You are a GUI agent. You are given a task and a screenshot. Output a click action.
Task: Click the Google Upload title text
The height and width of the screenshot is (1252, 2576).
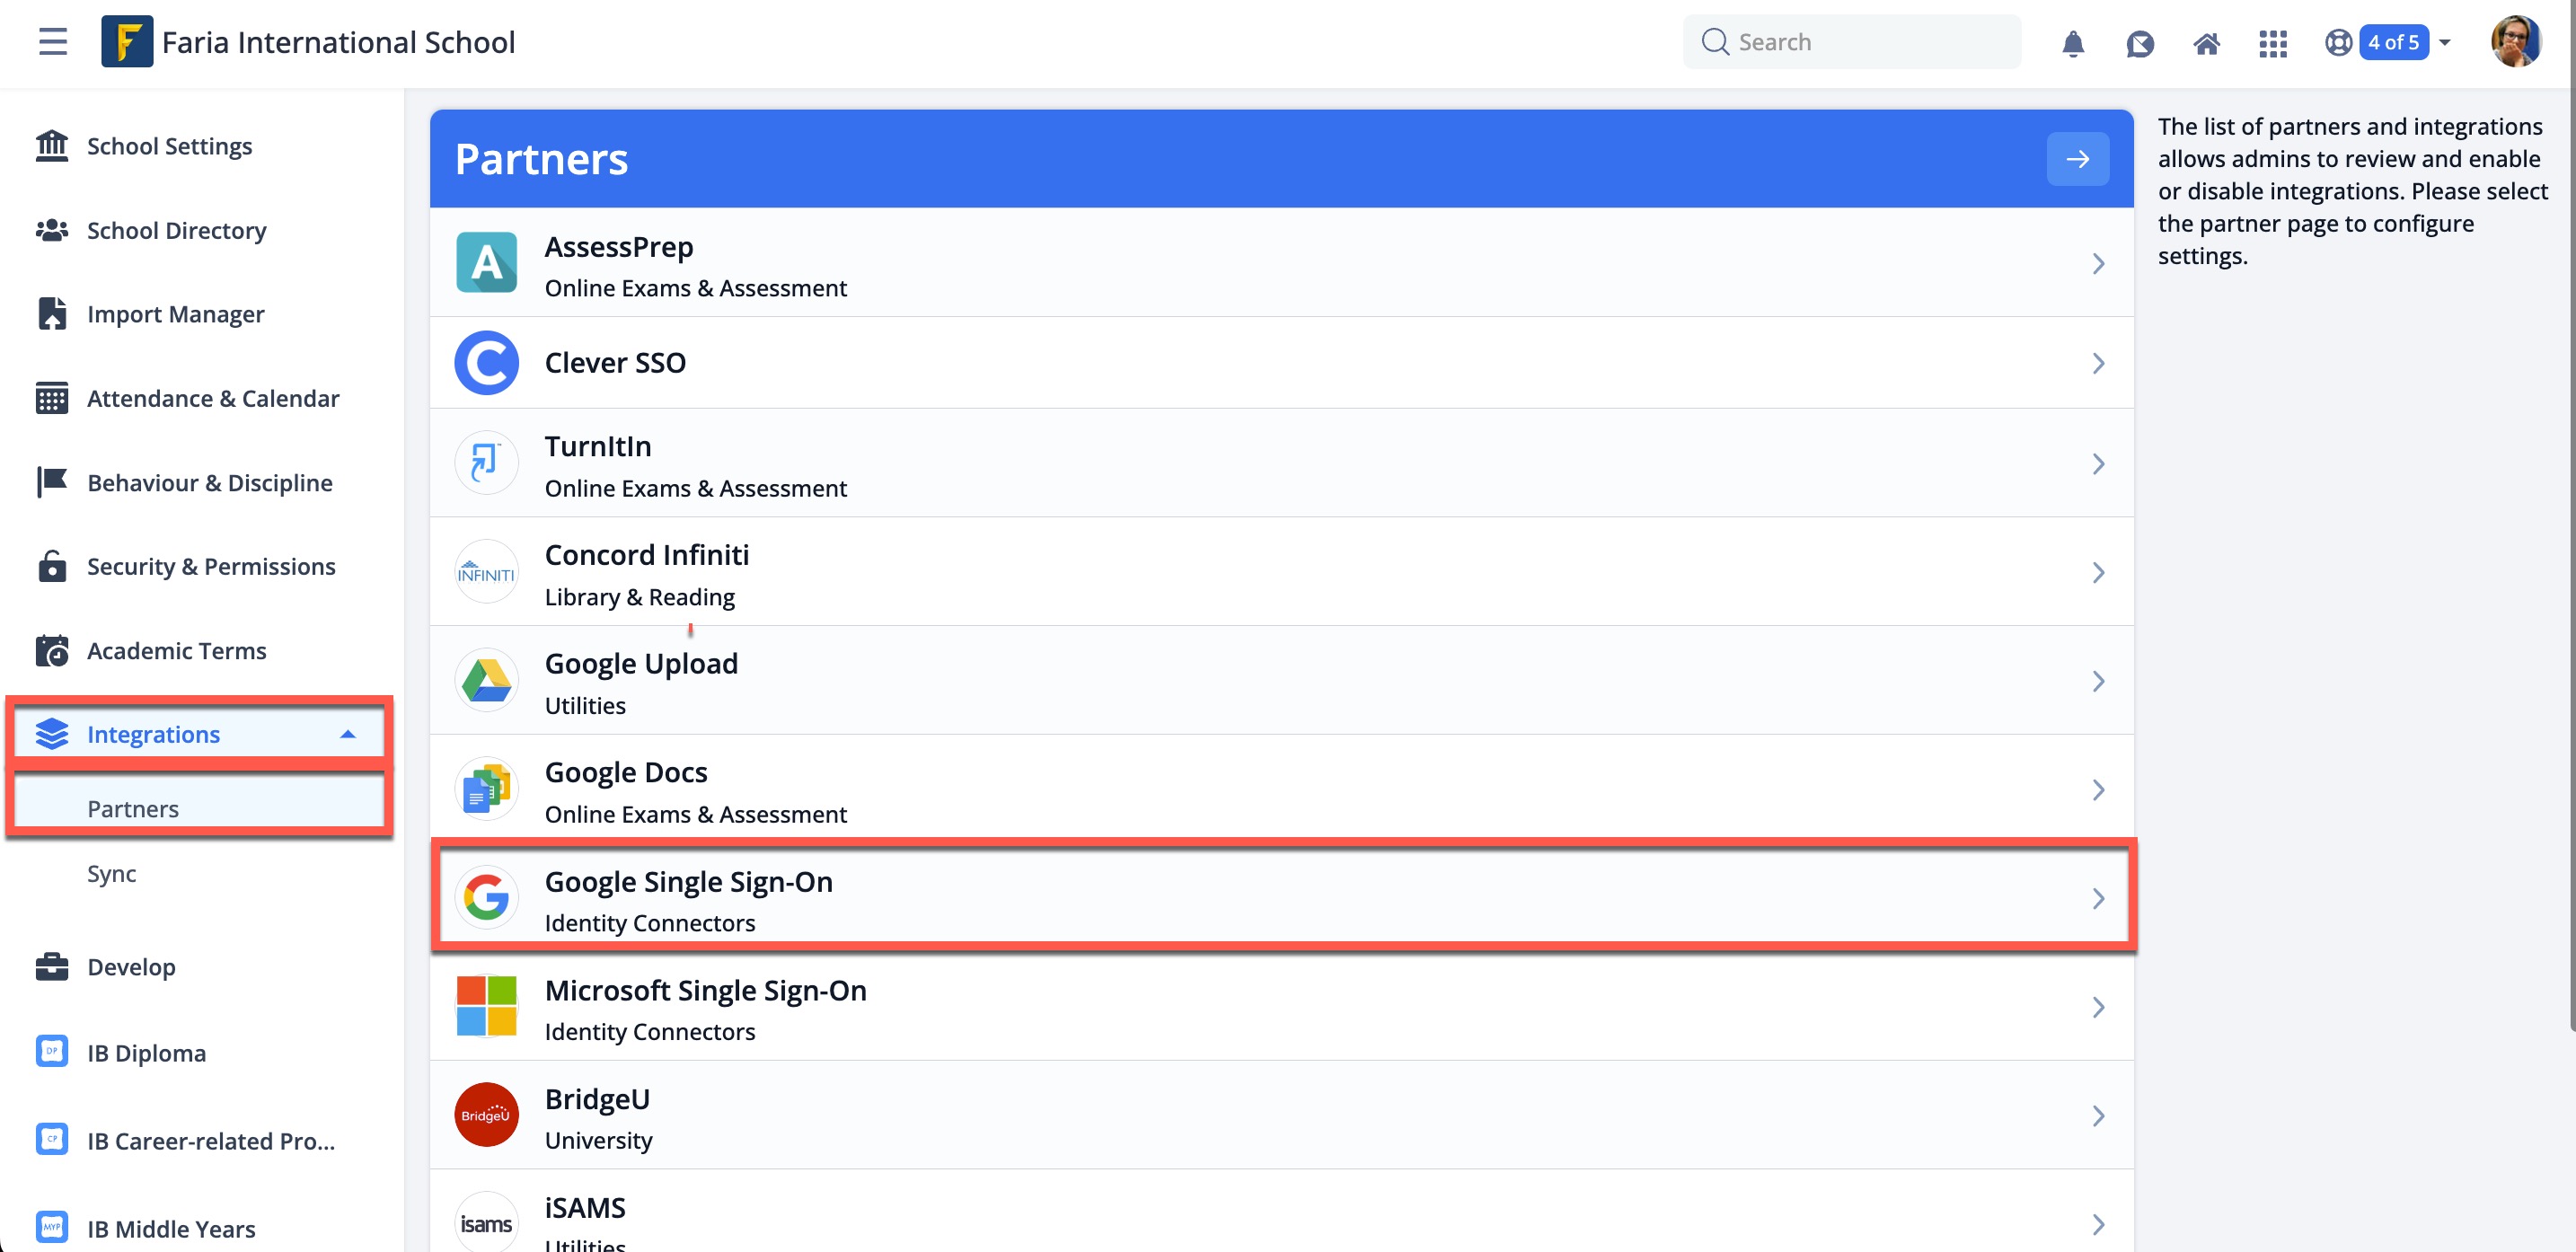pos(641,664)
